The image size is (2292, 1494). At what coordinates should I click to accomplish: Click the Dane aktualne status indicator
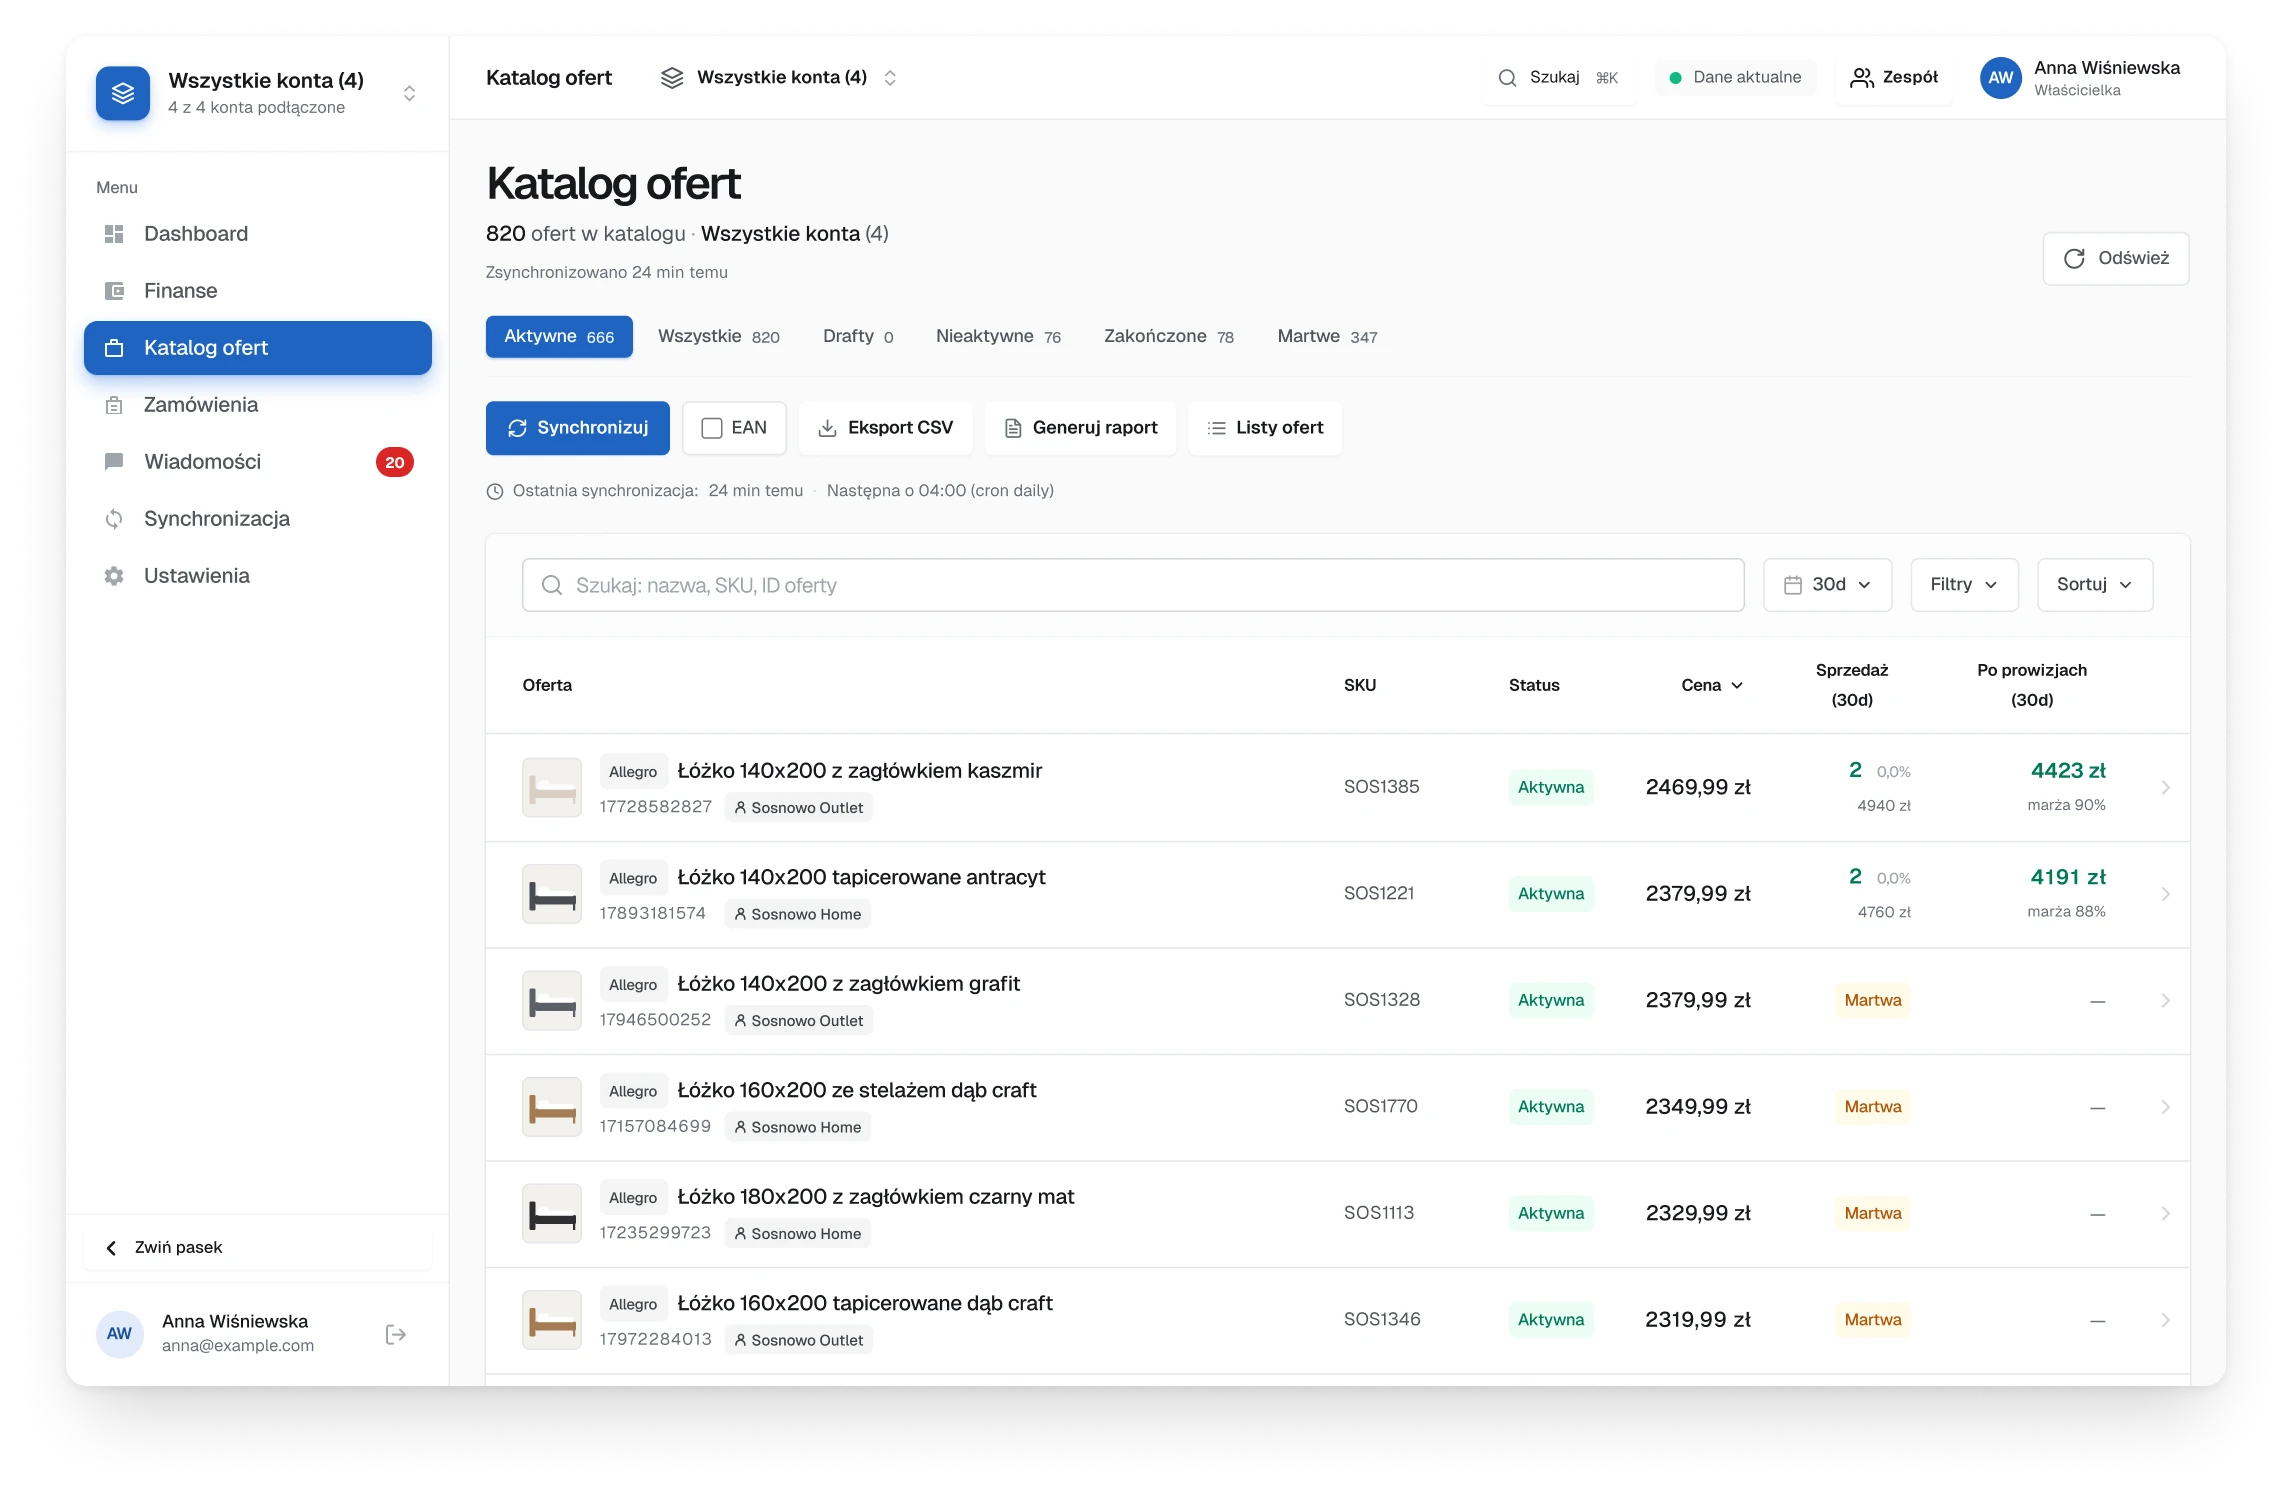tap(1735, 77)
